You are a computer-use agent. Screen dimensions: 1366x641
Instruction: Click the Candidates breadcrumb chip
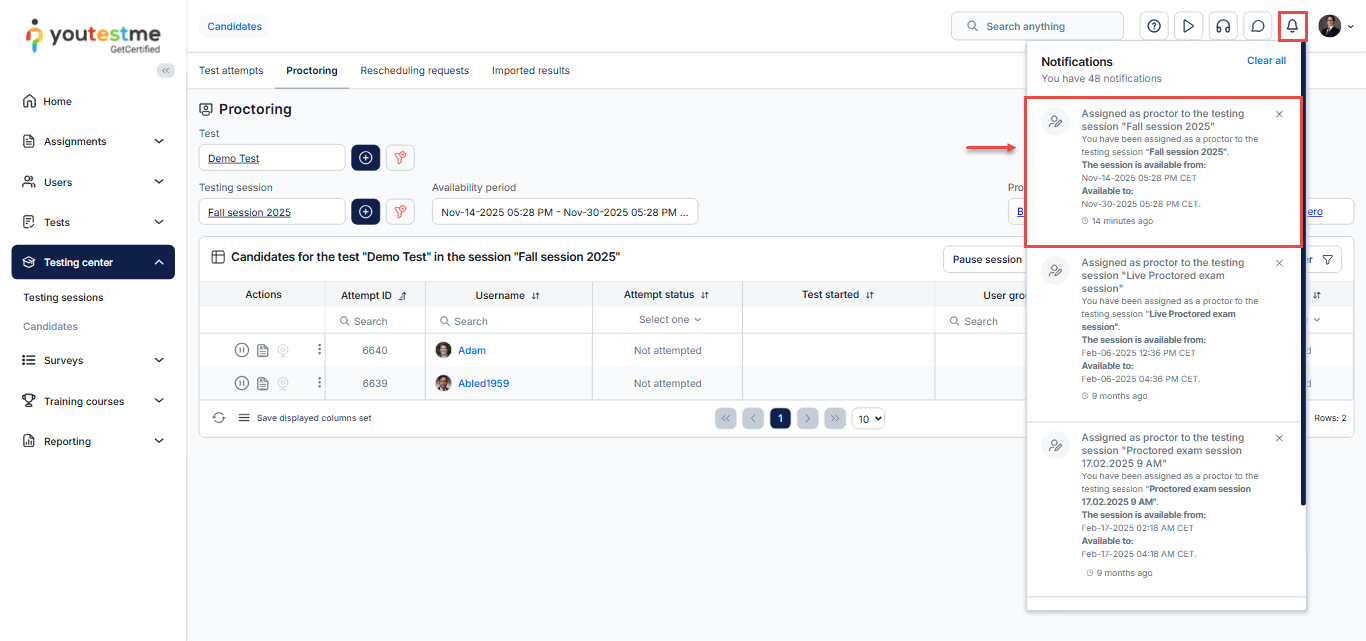(235, 26)
